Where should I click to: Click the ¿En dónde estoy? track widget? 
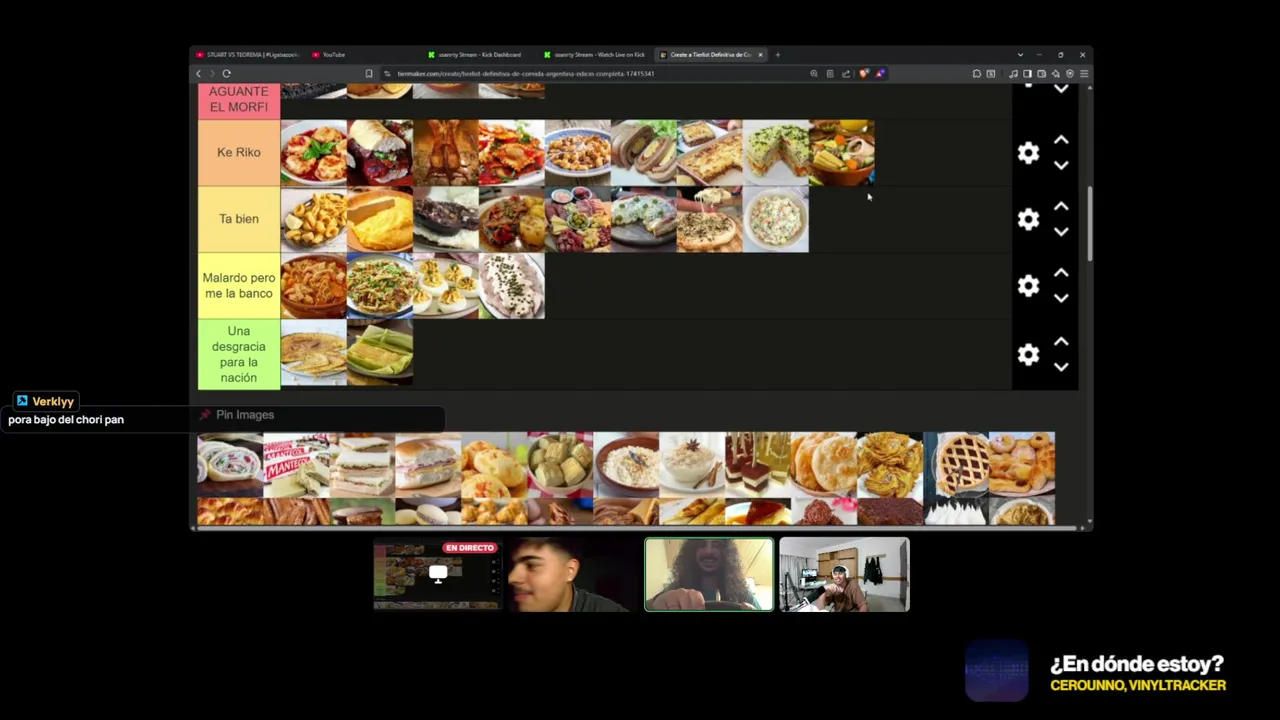(1097, 672)
